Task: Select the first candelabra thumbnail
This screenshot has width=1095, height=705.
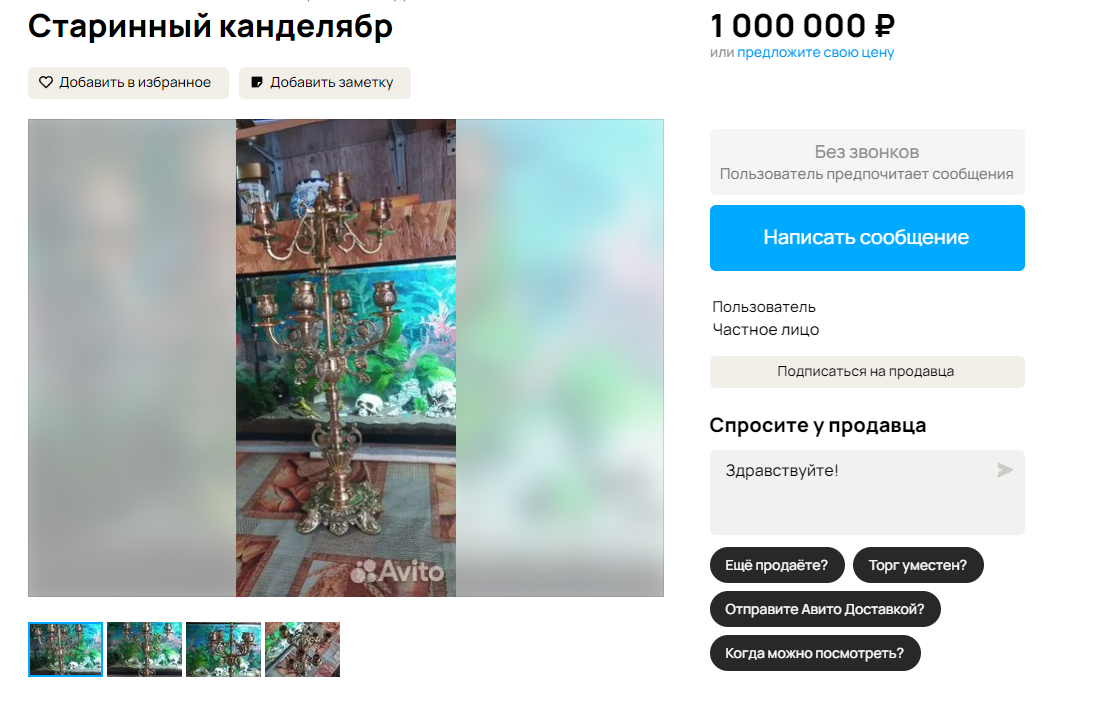Action: click(x=66, y=649)
